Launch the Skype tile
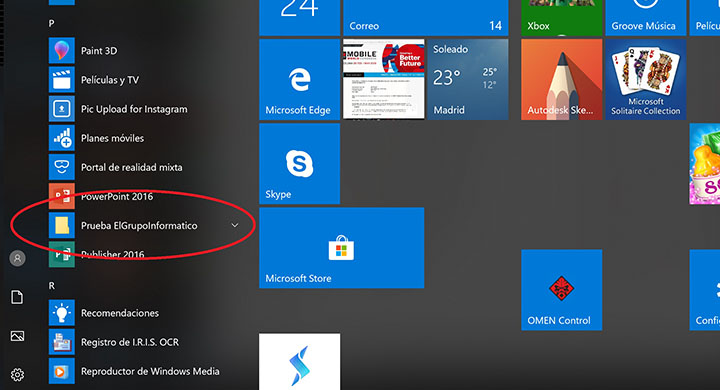This screenshot has height=390, width=720. [x=299, y=164]
